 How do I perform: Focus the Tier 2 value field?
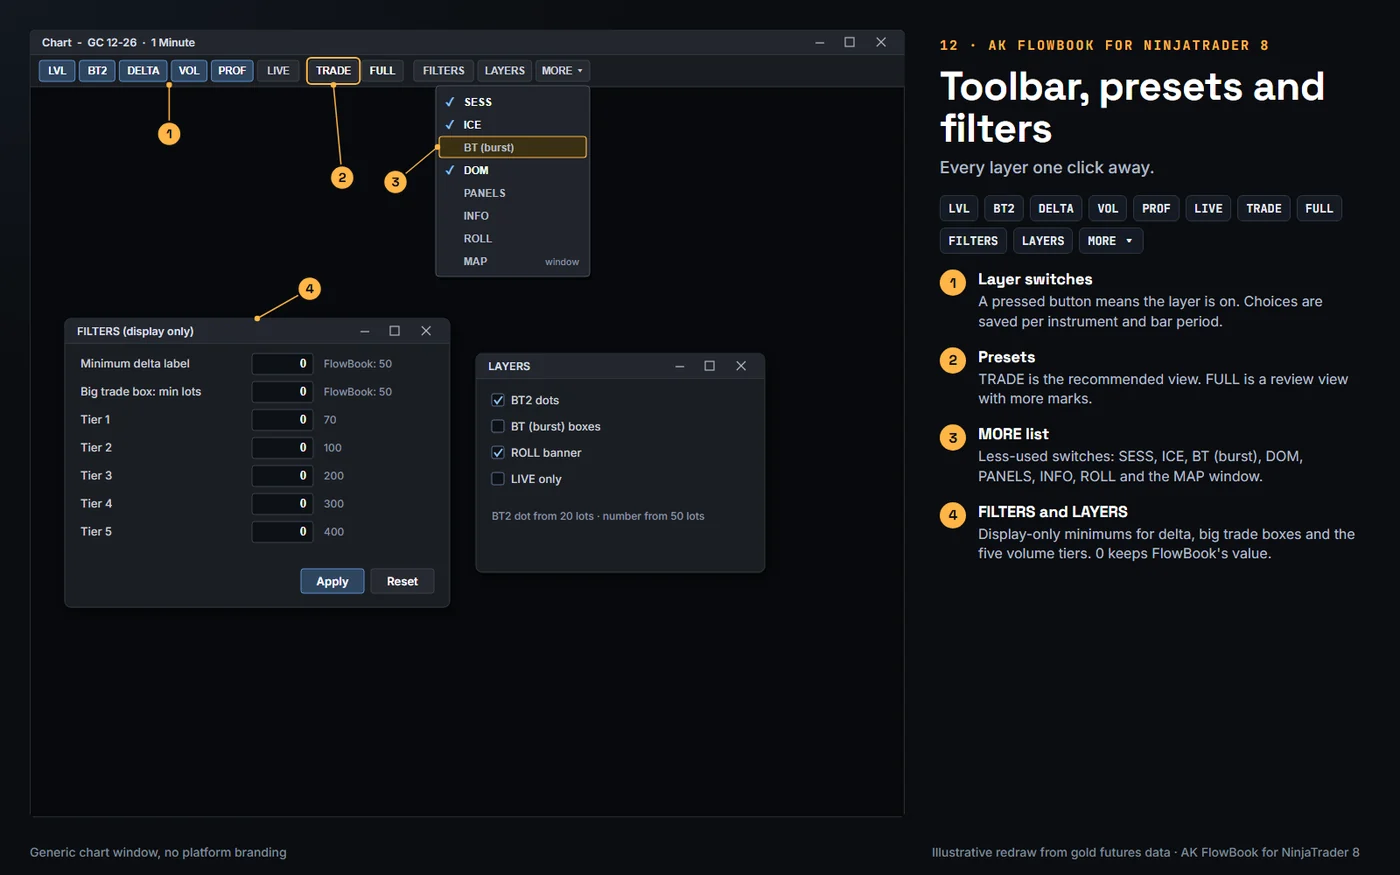coord(283,448)
